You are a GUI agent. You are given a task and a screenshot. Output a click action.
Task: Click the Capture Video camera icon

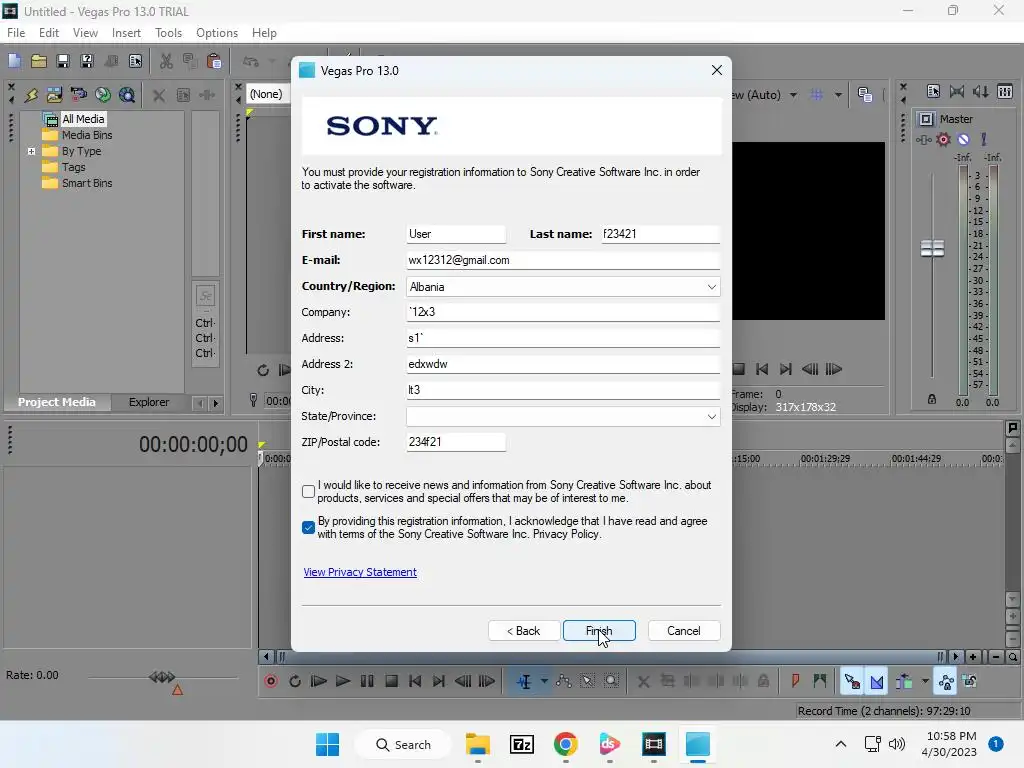pos(78,95)
